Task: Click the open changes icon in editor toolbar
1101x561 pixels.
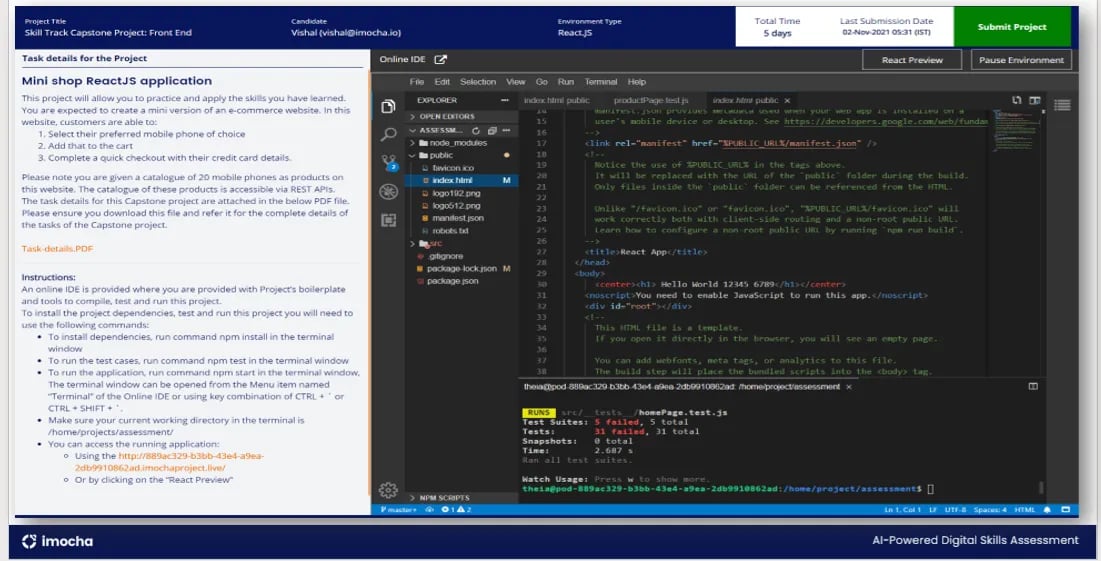Action: (x=1016, y=100)
